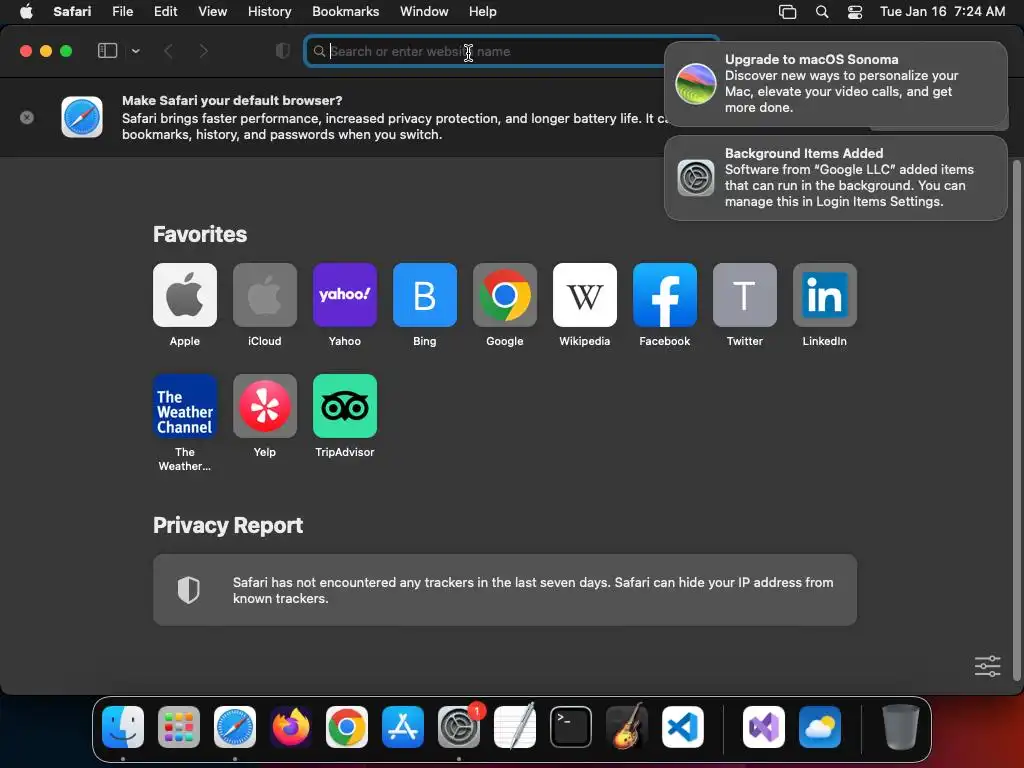Viewport: 1024px width, 768px height.
Task: Open the App Store from the Dock
Action: coord(403,727)
